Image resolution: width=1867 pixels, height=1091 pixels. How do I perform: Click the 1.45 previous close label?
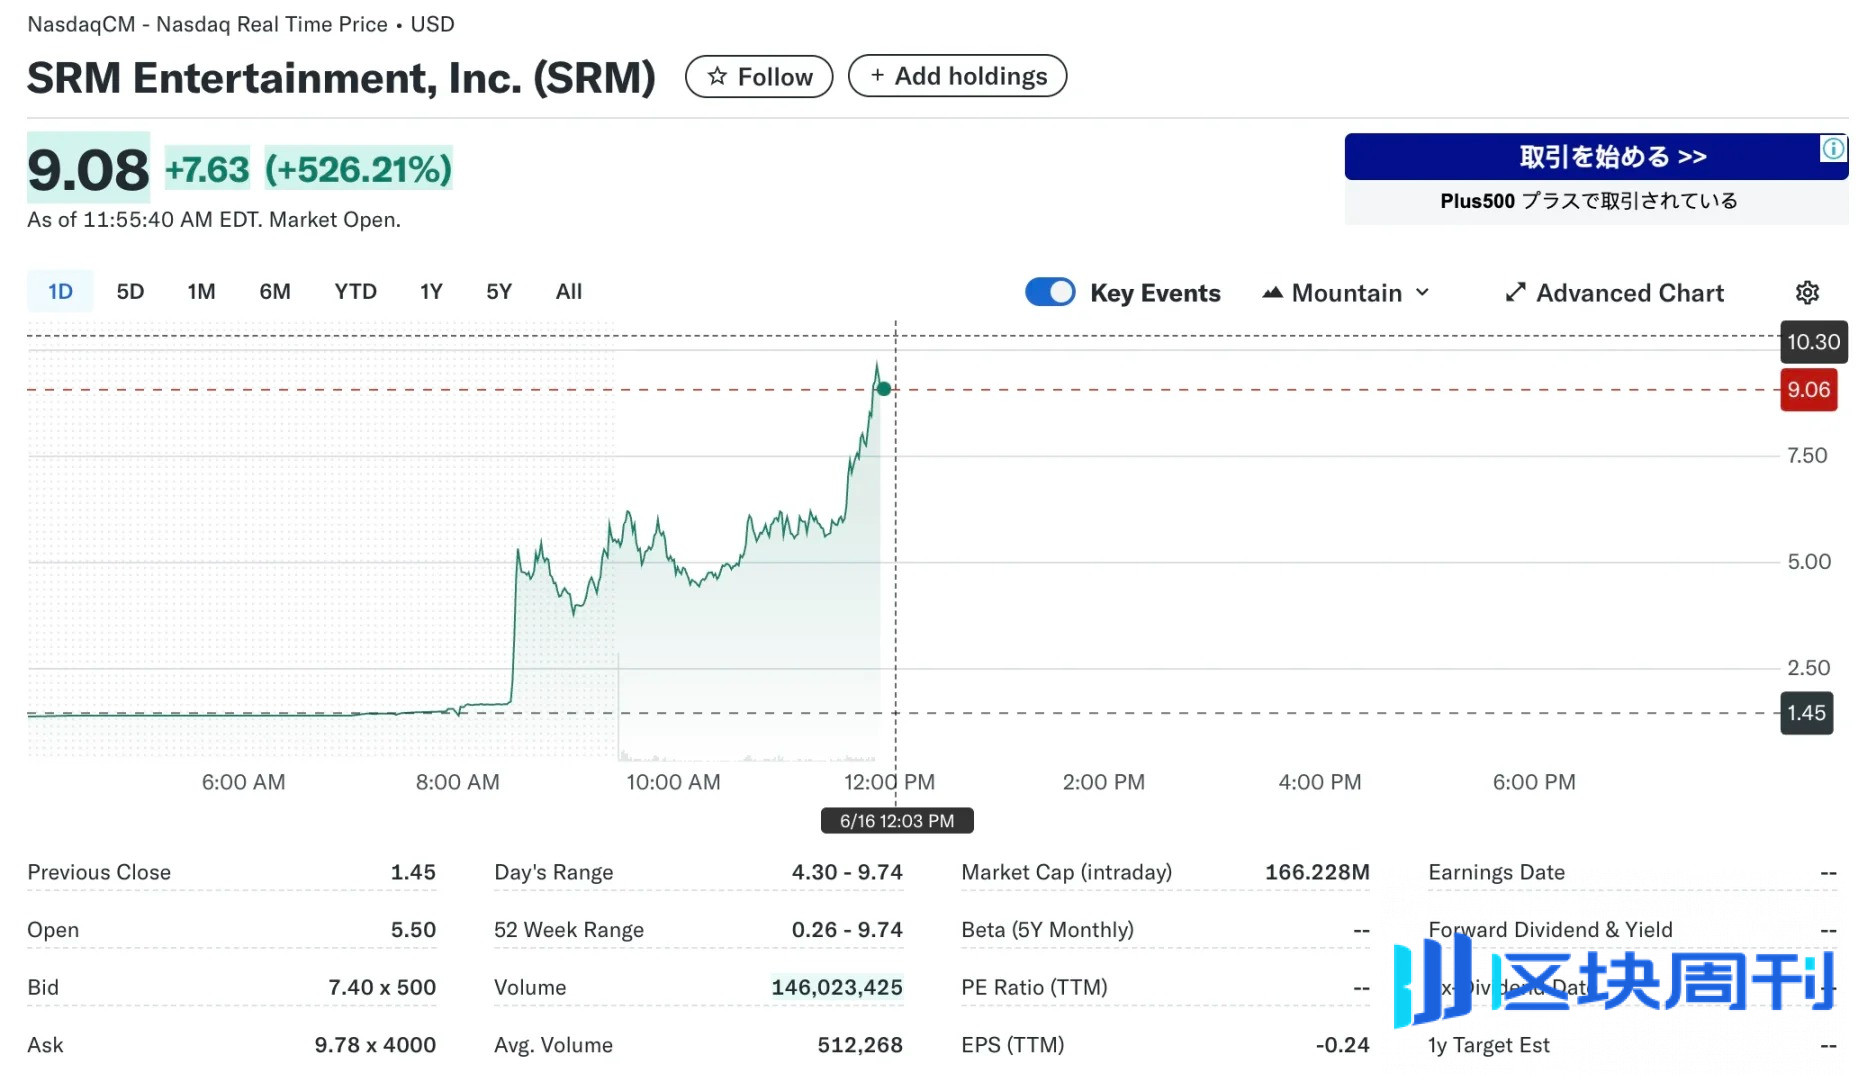[x=1807, y=713]
